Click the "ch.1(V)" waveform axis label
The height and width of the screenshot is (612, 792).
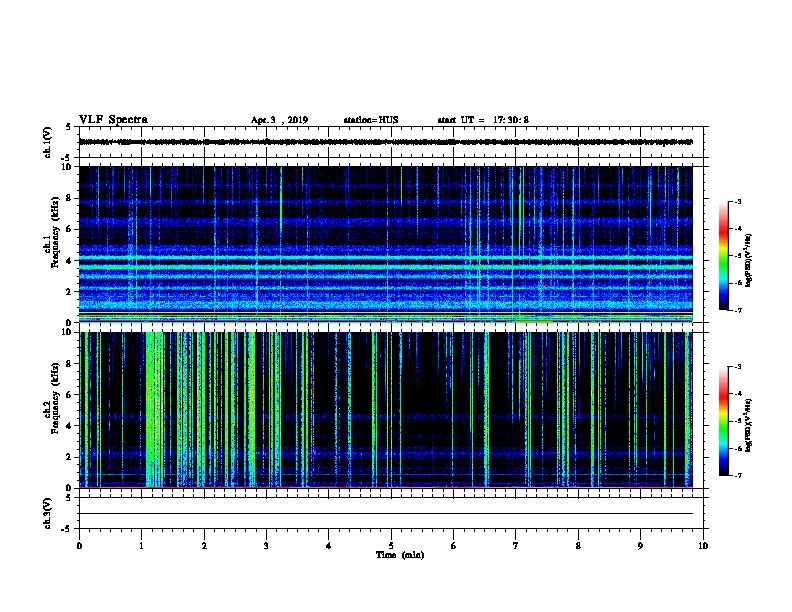(x=47, y=142)
